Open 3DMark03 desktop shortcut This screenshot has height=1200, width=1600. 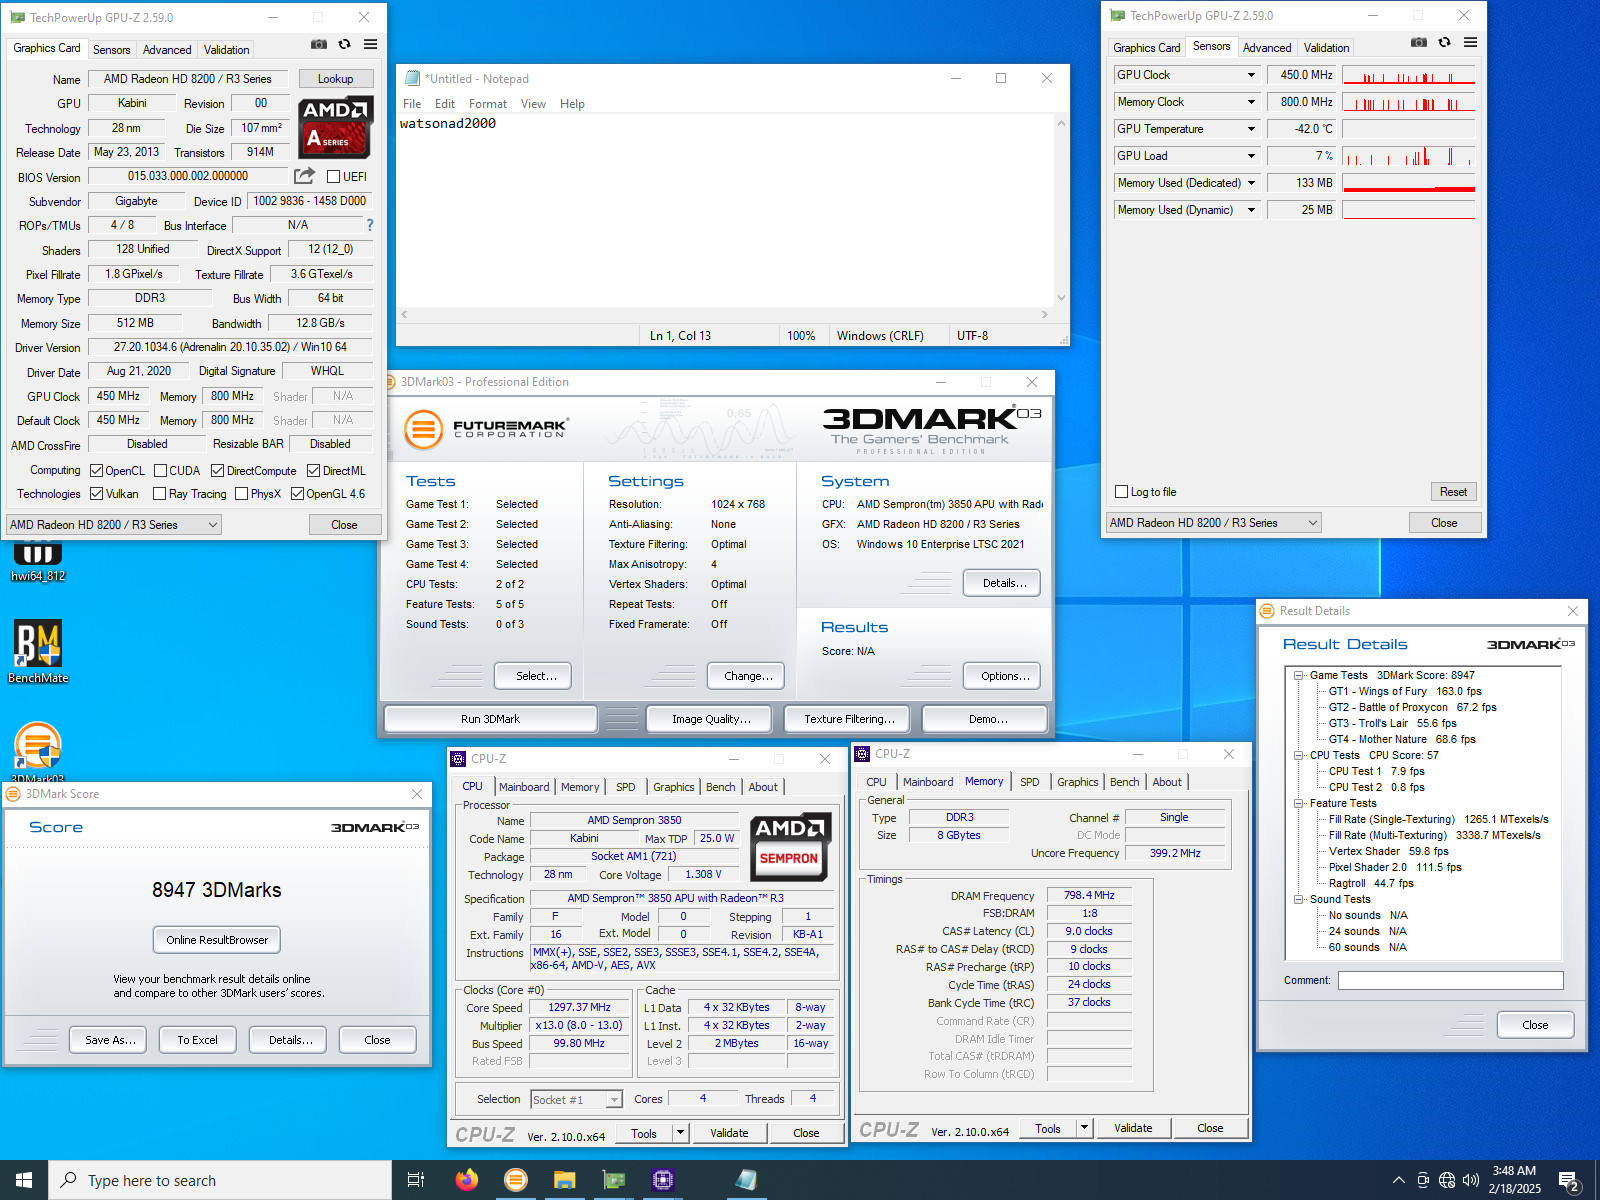(38, 752)
